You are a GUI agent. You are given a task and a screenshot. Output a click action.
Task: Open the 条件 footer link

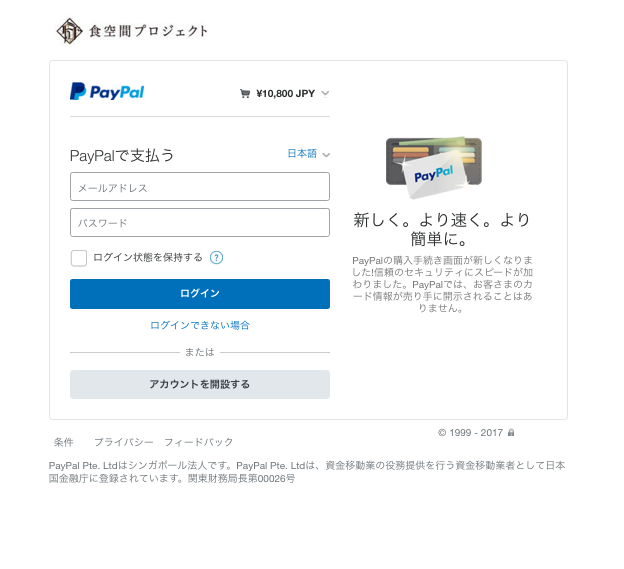click(x=64, y=442)
